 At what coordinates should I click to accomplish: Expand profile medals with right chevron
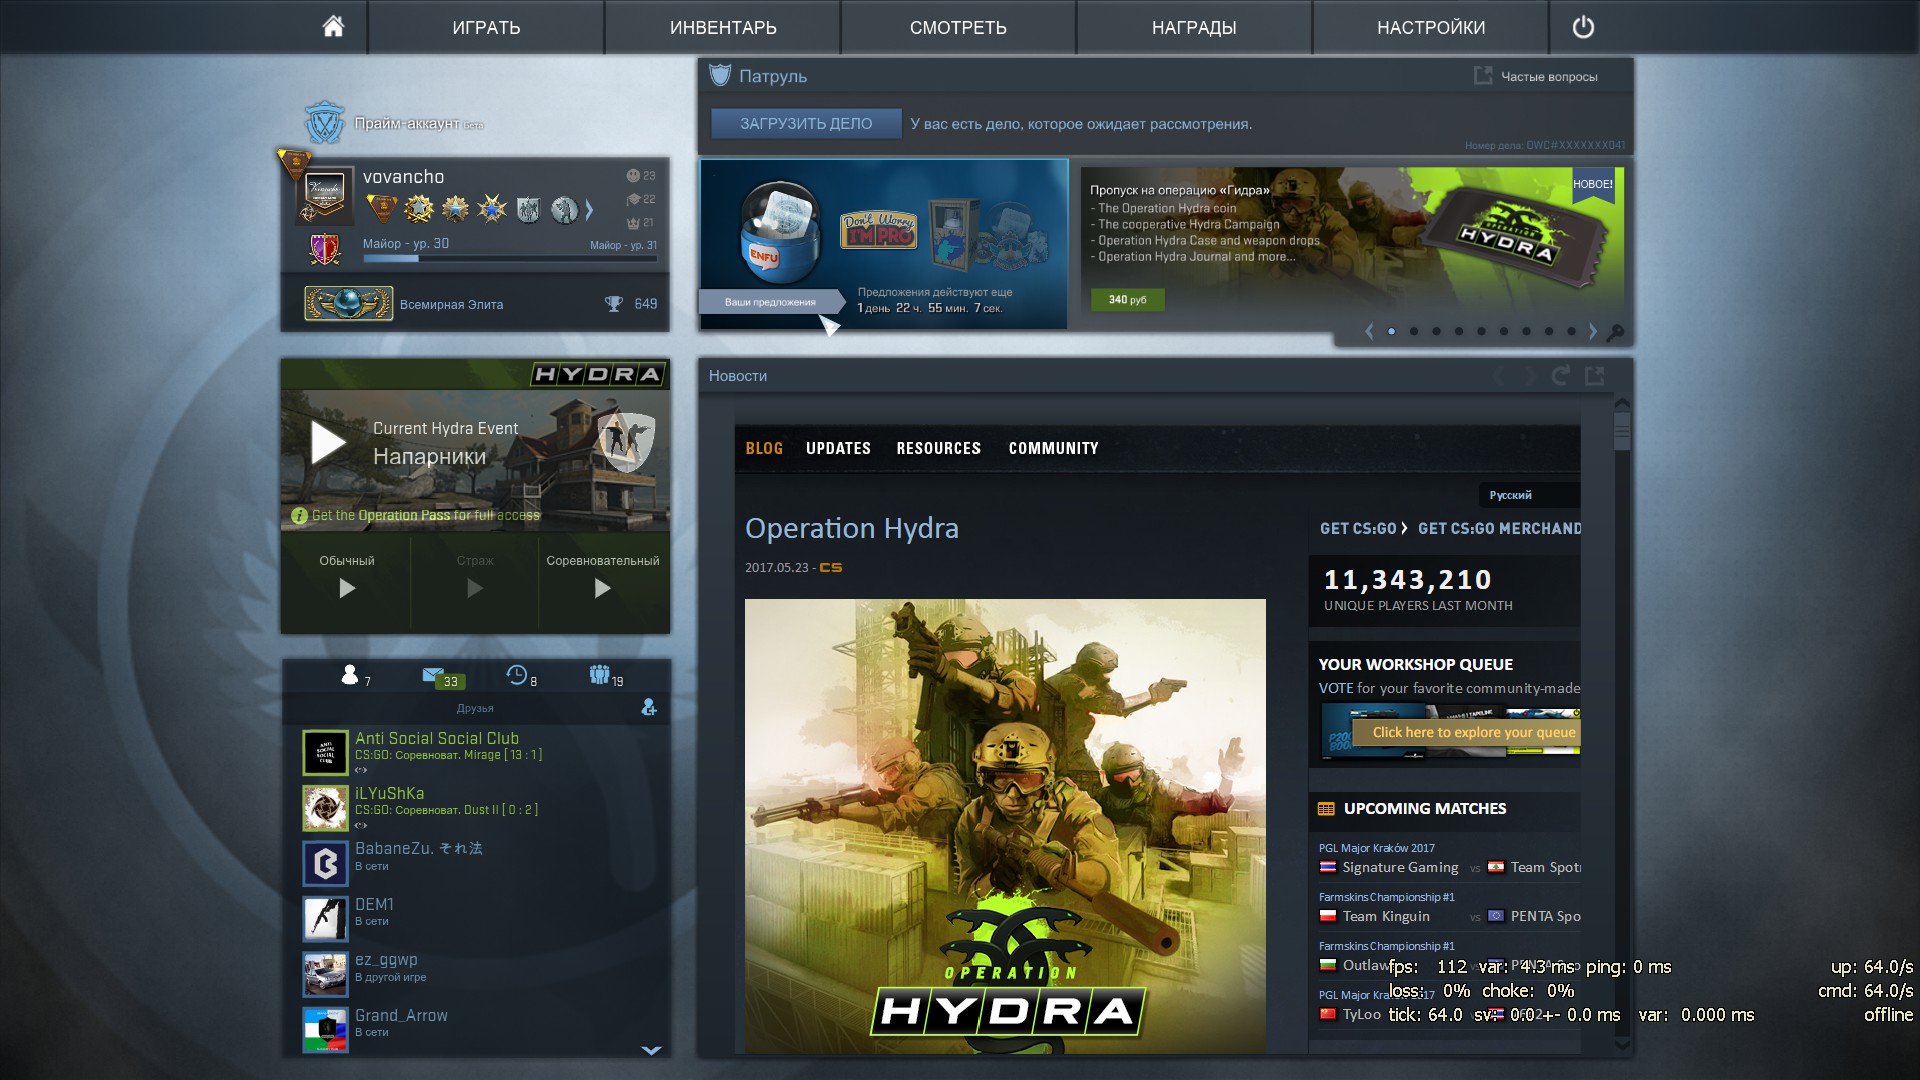click(589, 210)
